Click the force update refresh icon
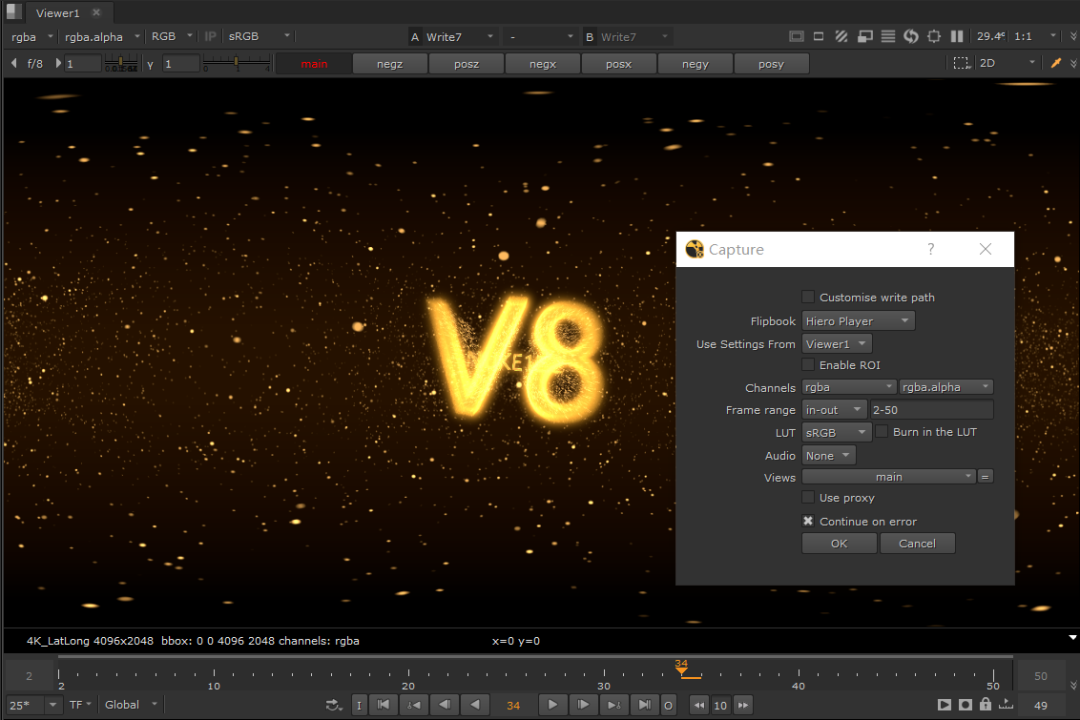 click(911, 37)
